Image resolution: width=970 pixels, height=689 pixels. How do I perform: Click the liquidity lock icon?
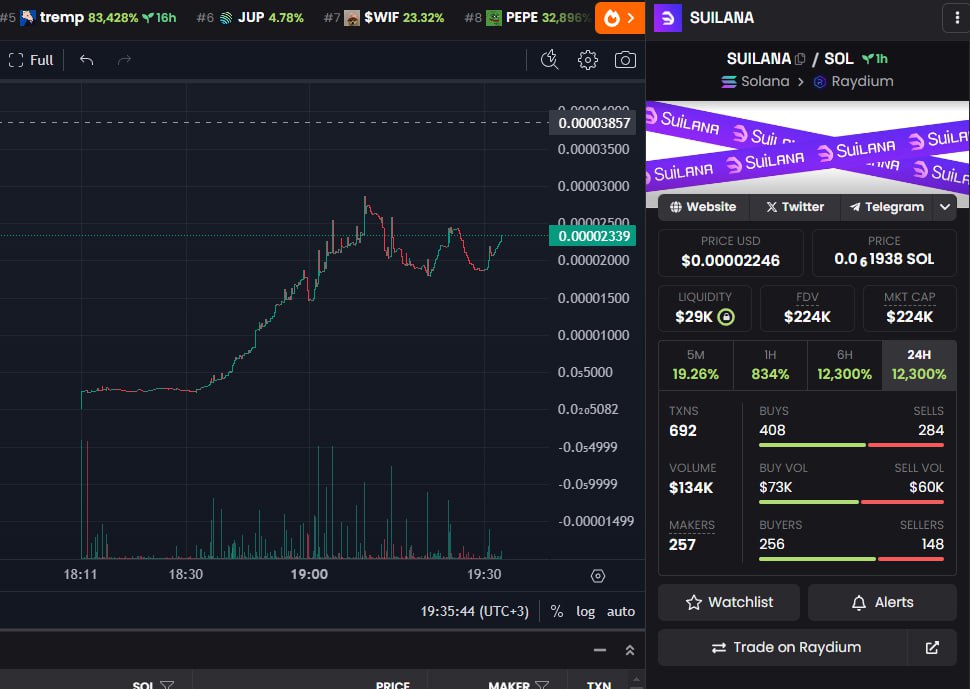coord(726,317)
